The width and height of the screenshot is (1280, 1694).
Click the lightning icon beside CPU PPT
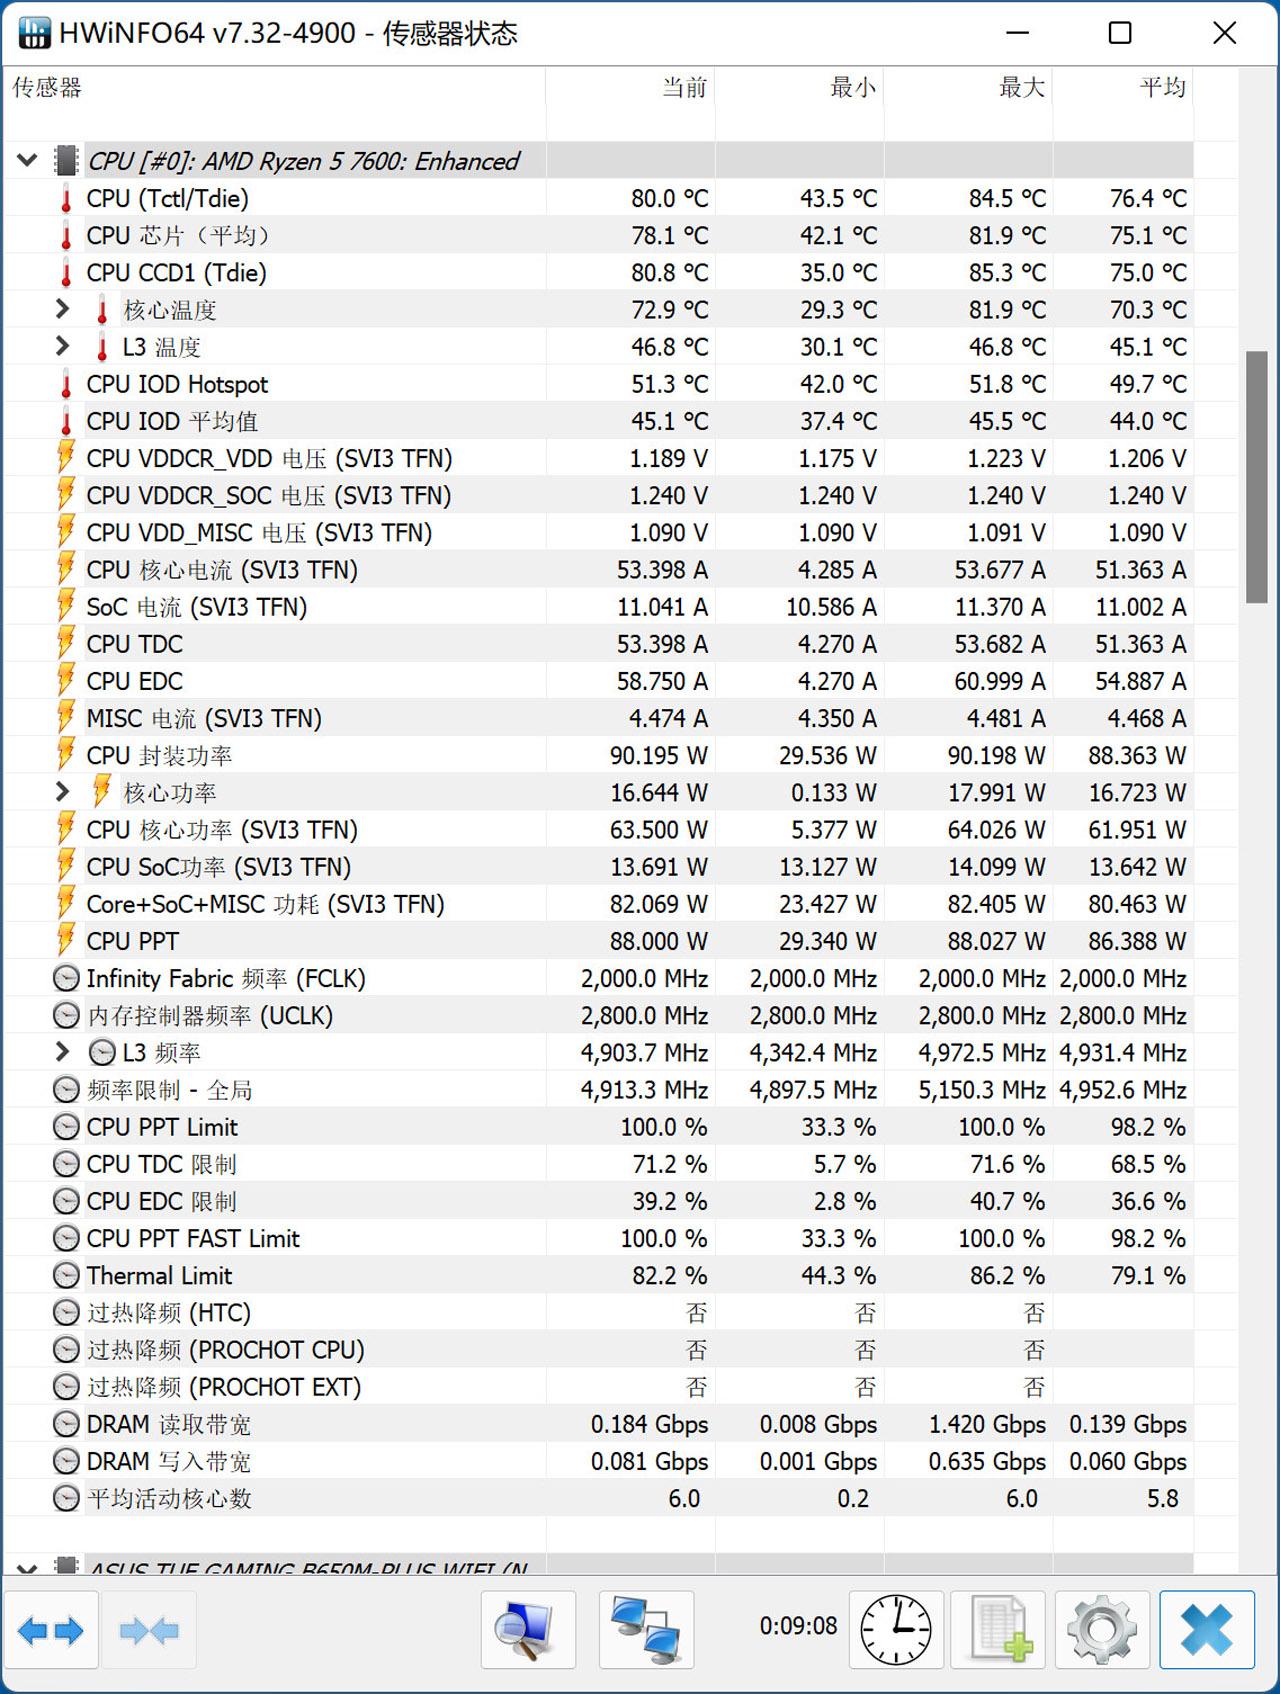[x=66, y=940]
